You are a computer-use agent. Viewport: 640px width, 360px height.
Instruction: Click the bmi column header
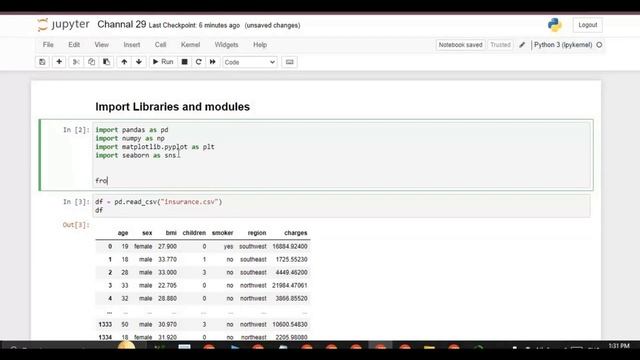[x=171, y=233]
